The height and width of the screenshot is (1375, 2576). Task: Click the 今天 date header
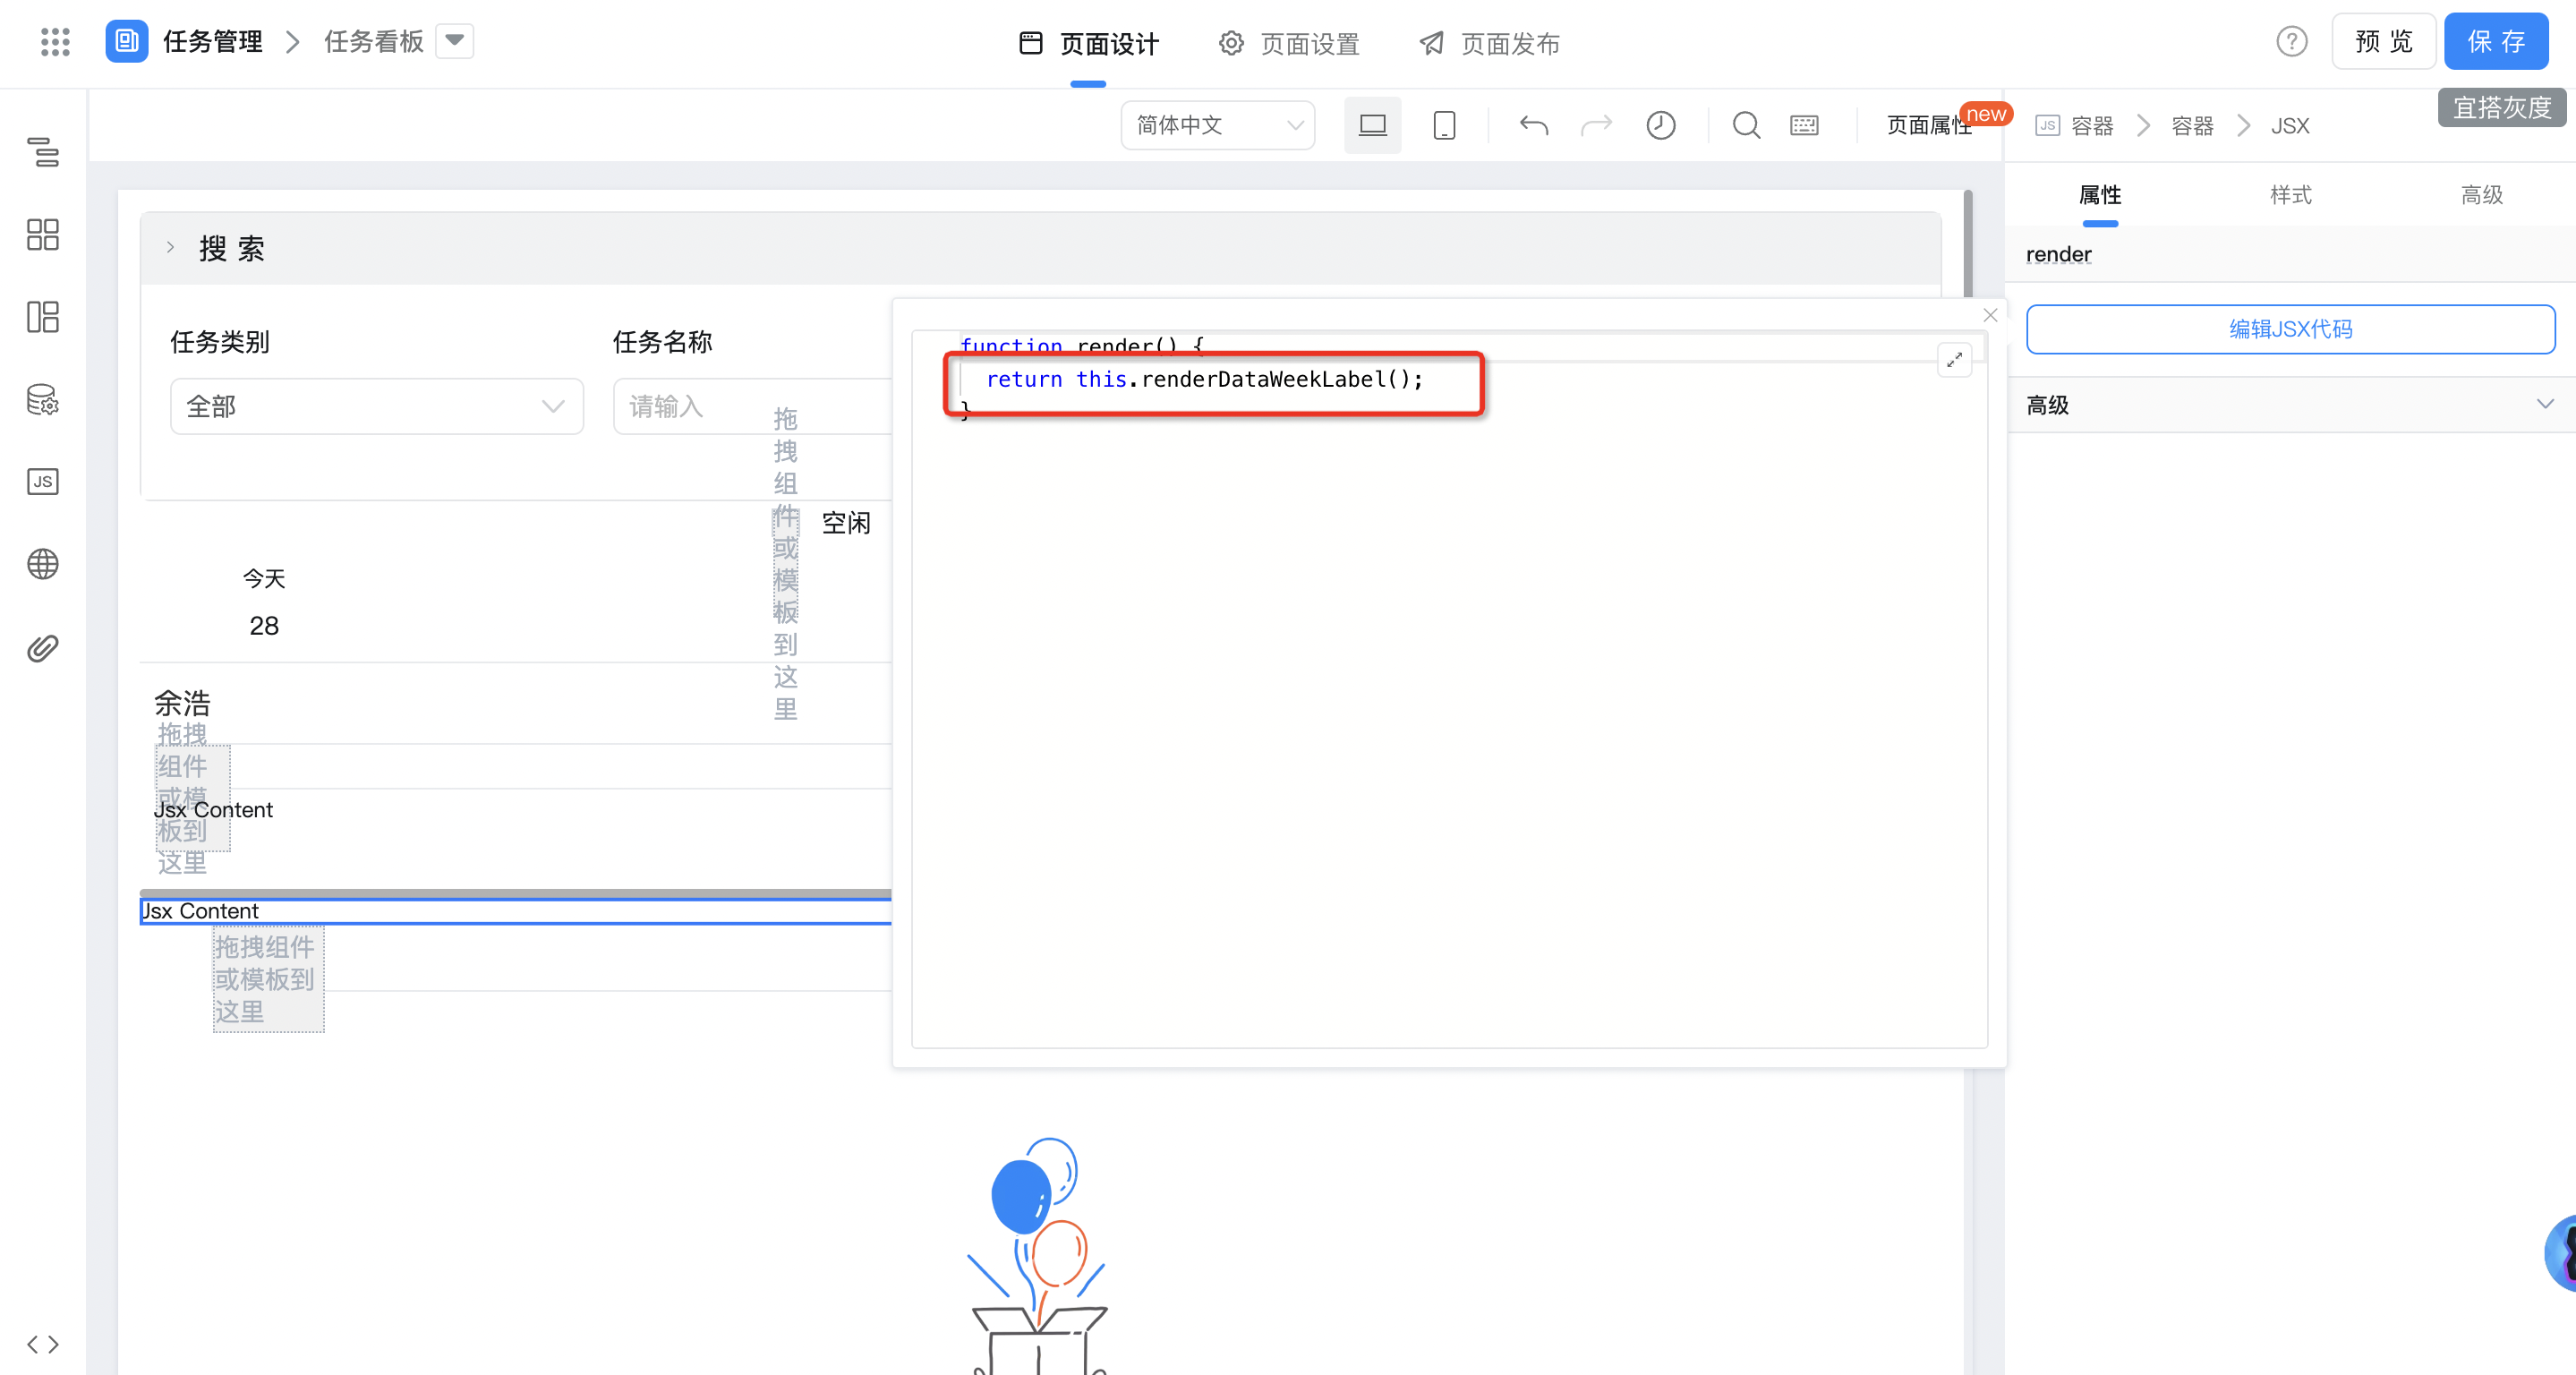pyautogui.click(x=264, y=579)
